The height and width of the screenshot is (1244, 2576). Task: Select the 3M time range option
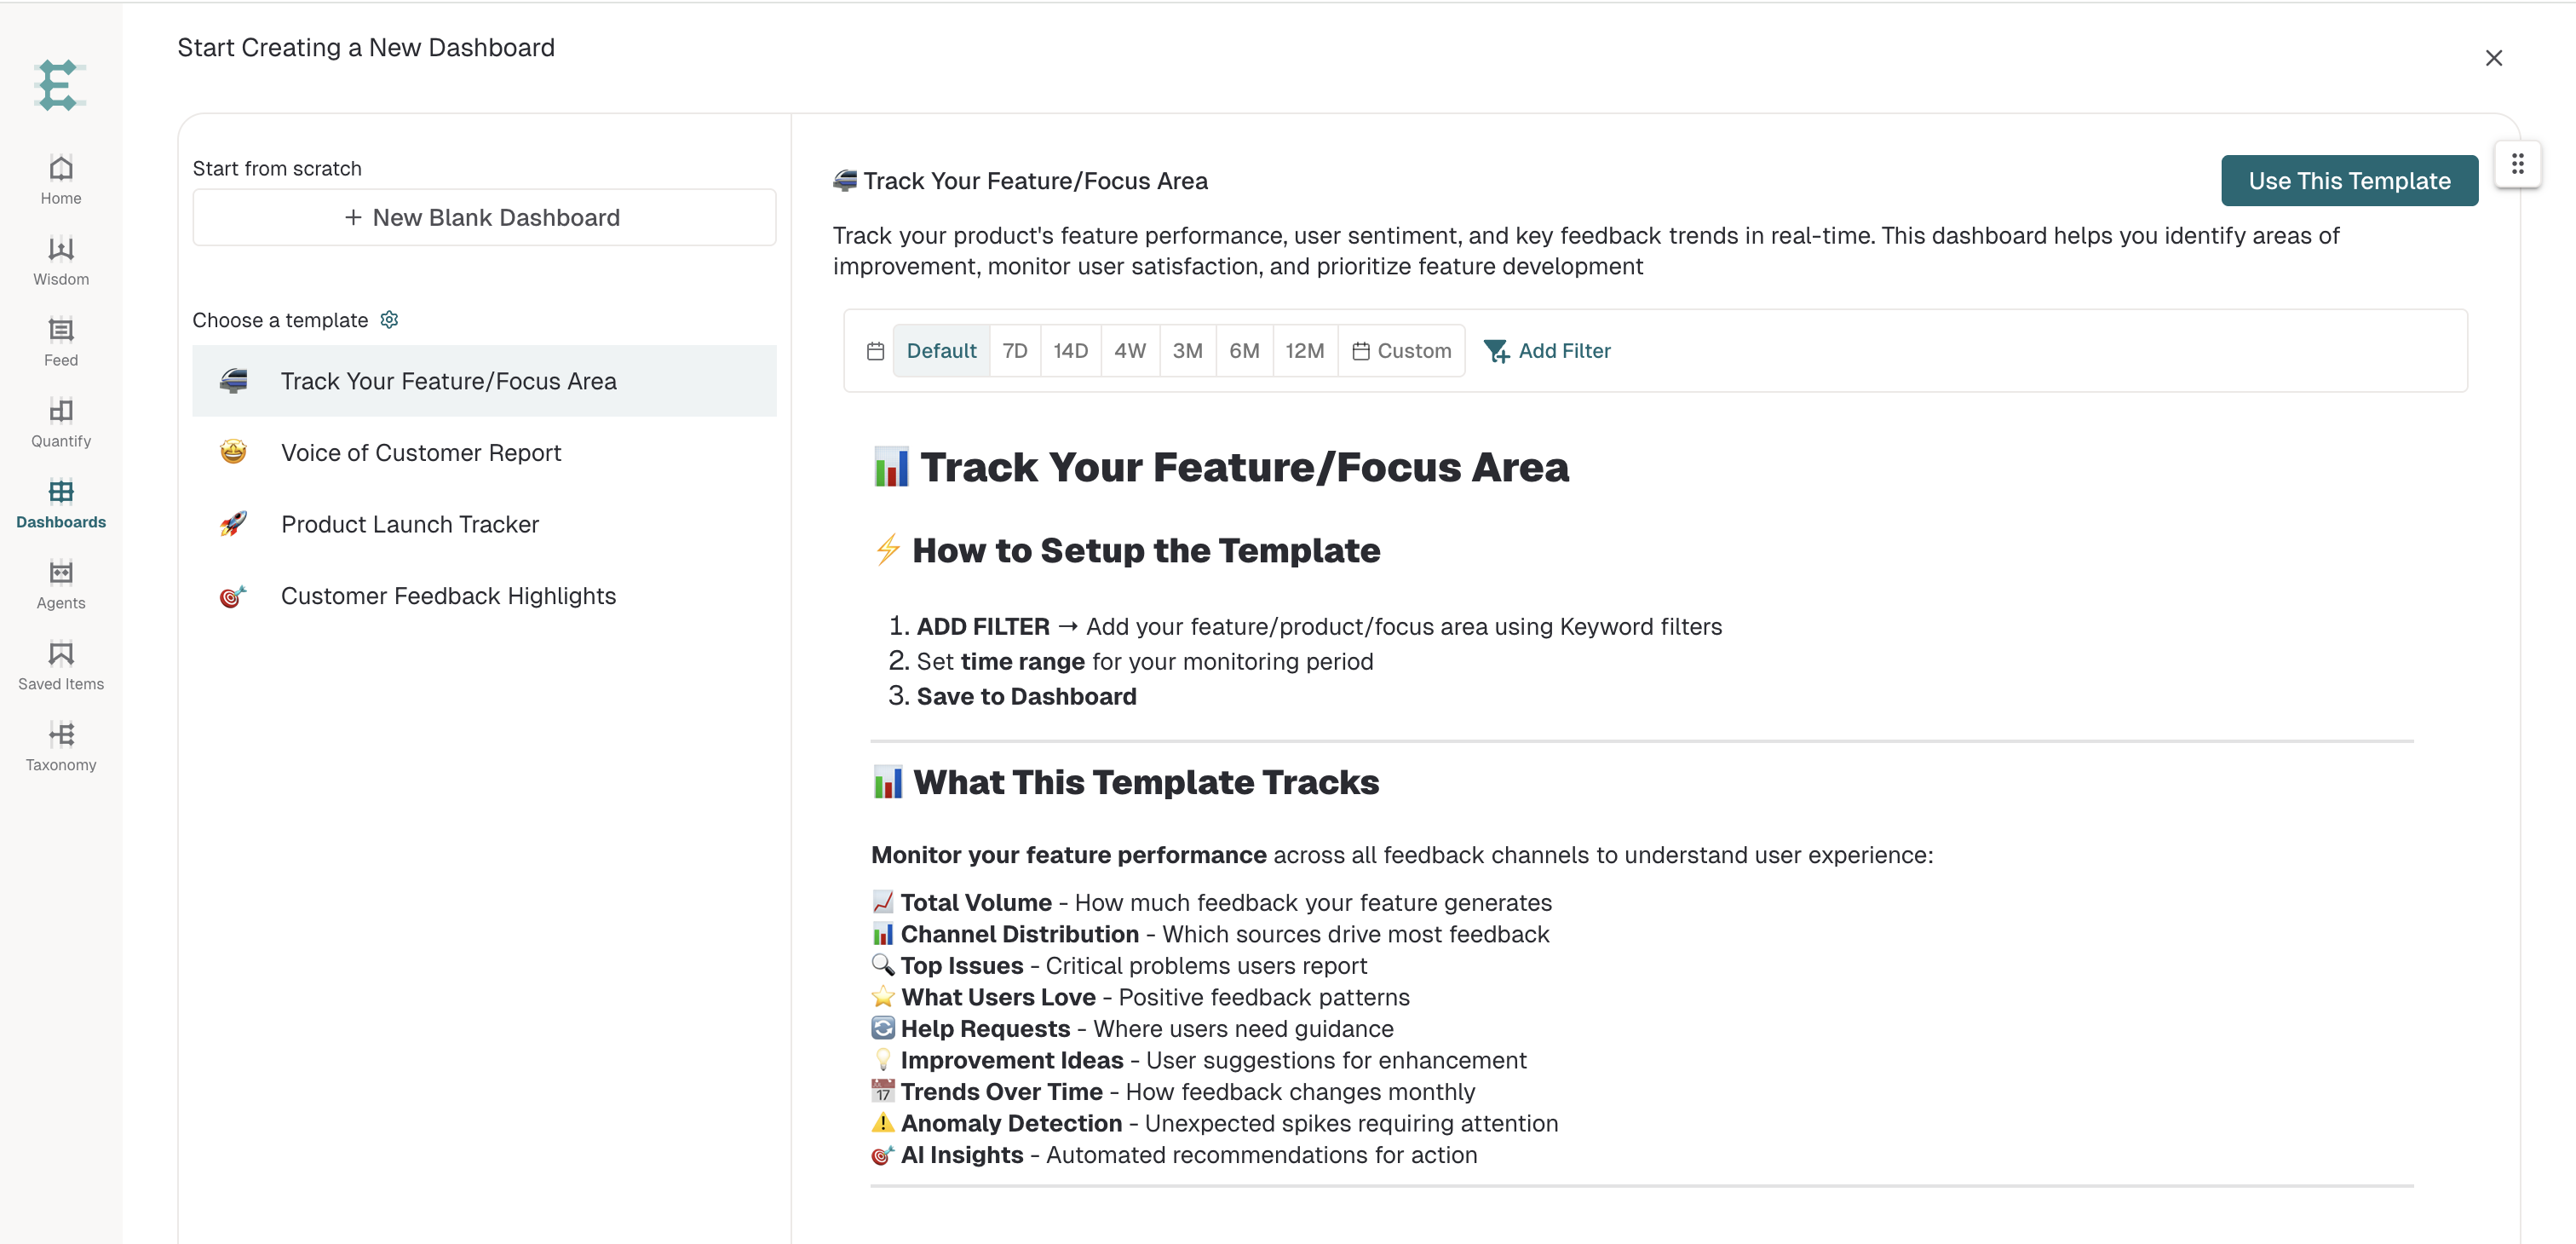tap(1187, 351)
